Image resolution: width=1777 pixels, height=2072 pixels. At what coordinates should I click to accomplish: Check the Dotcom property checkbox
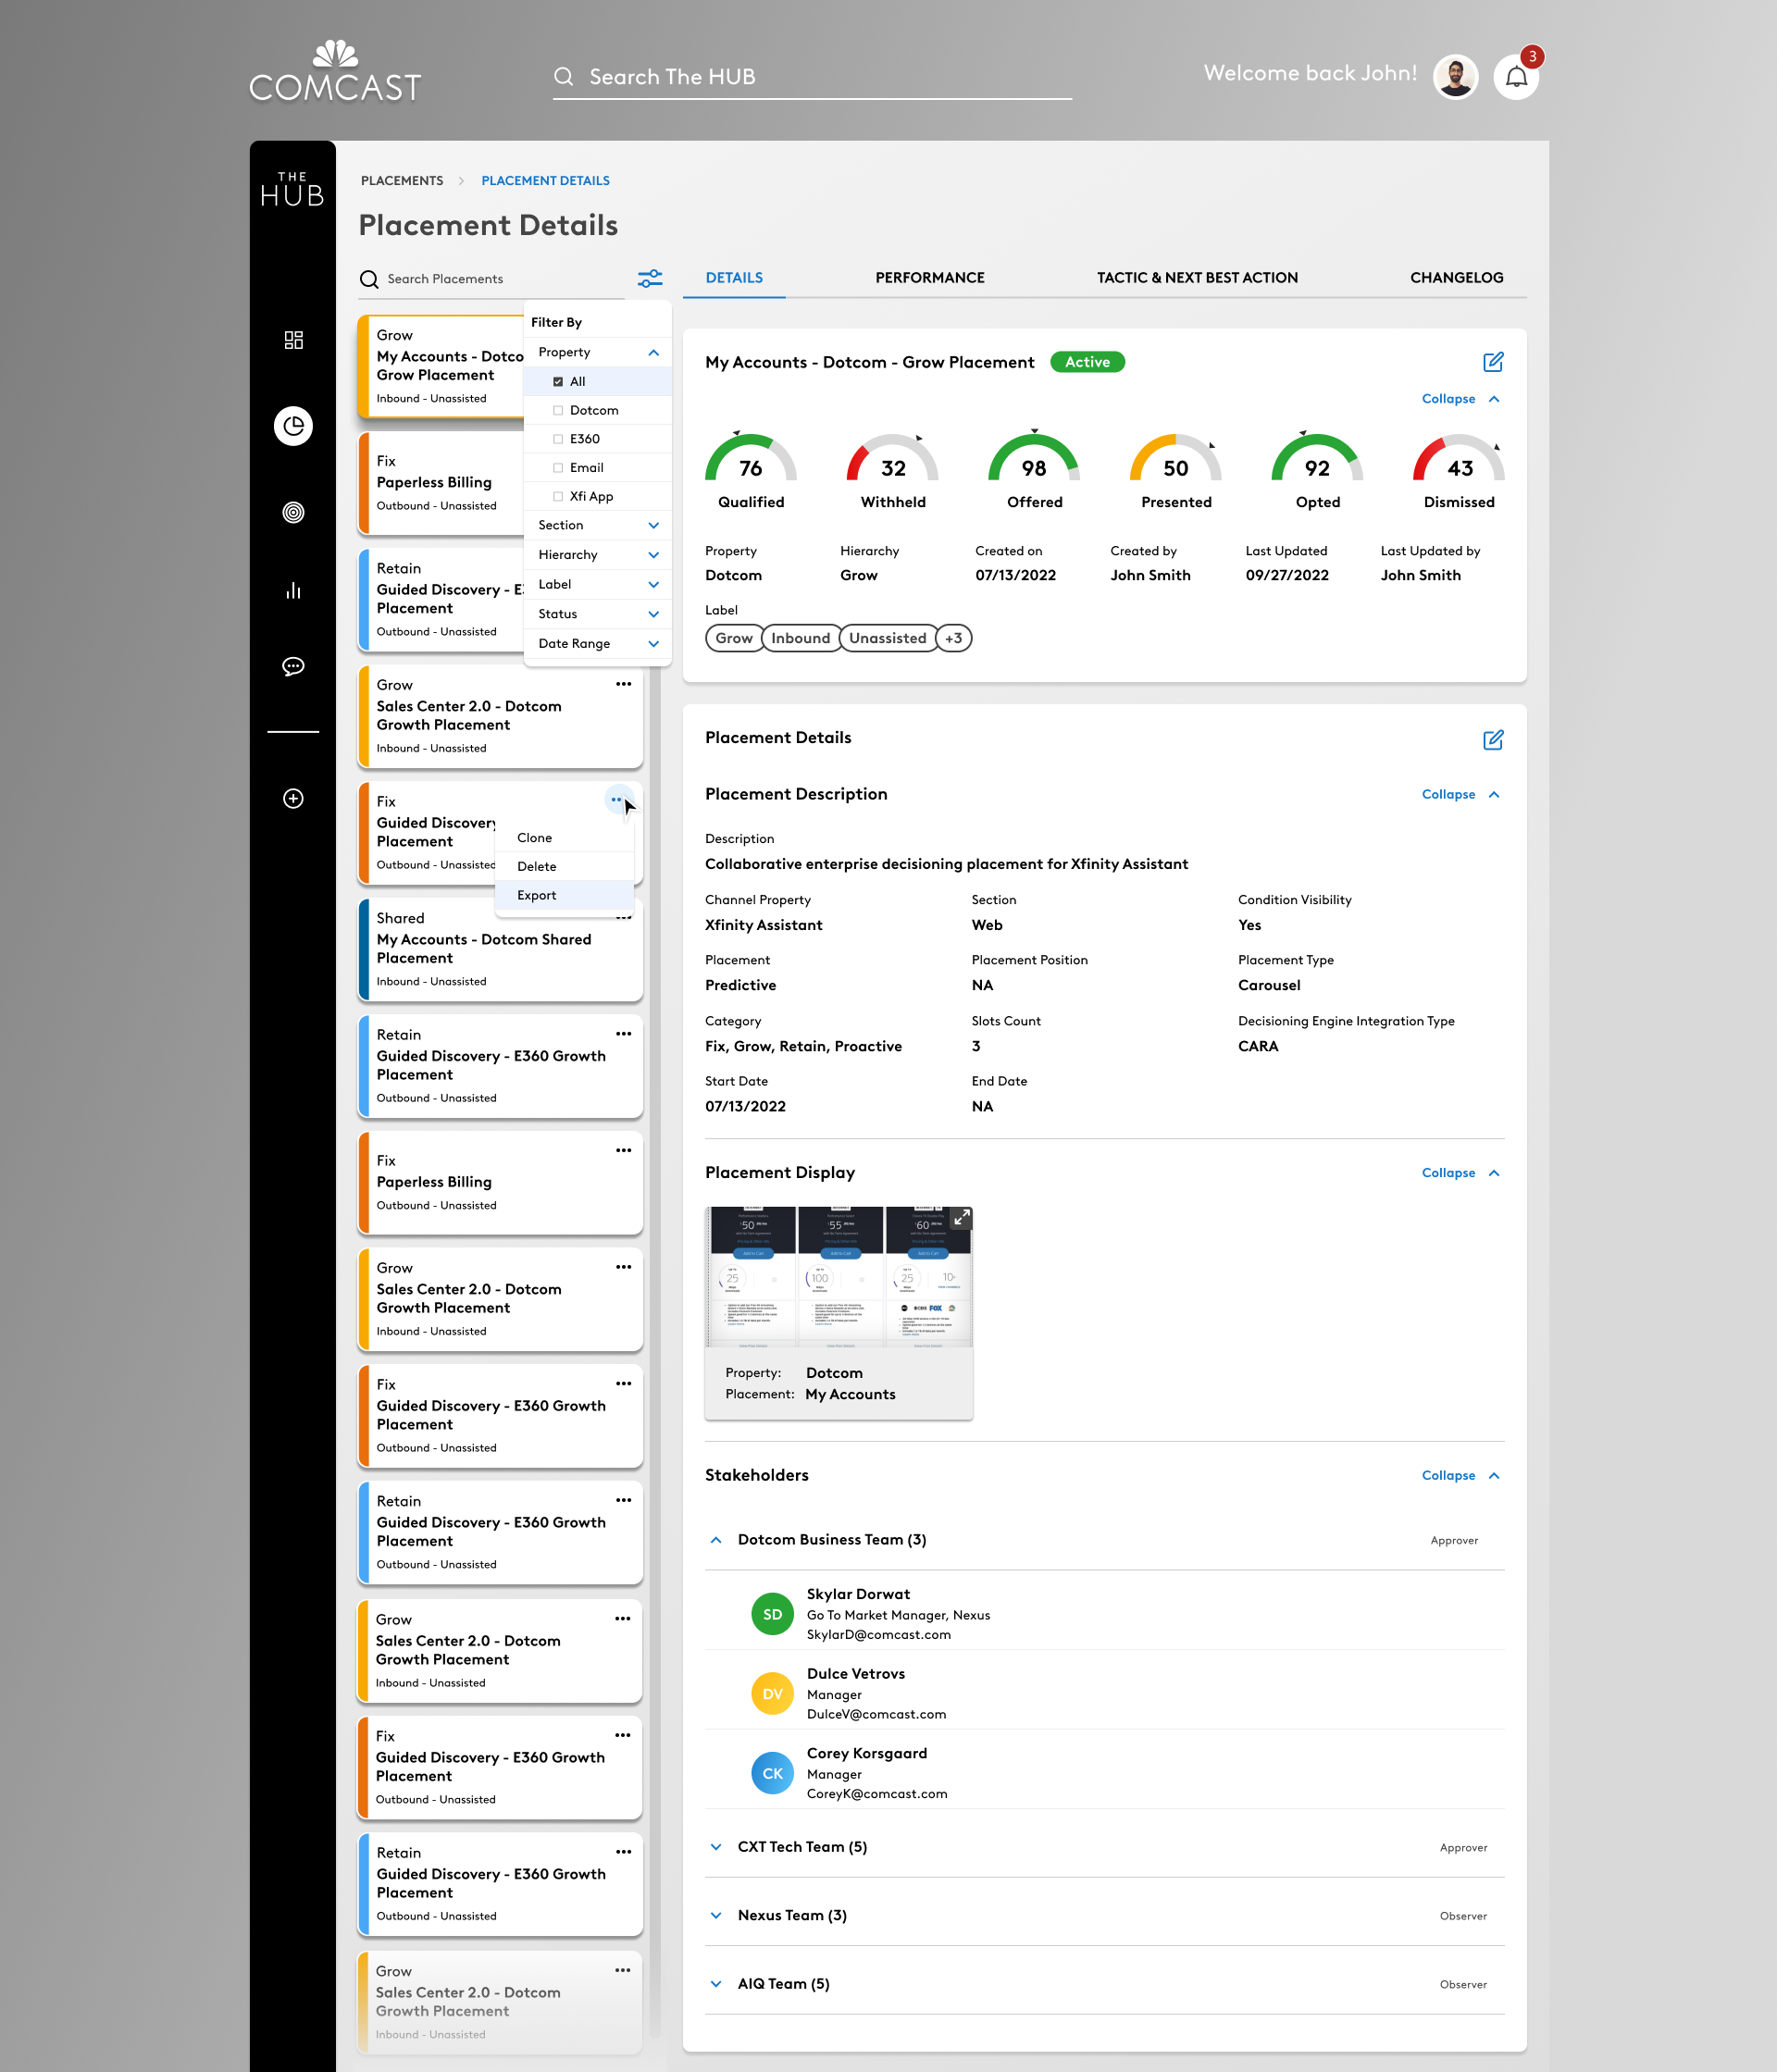tap(558, 410)
